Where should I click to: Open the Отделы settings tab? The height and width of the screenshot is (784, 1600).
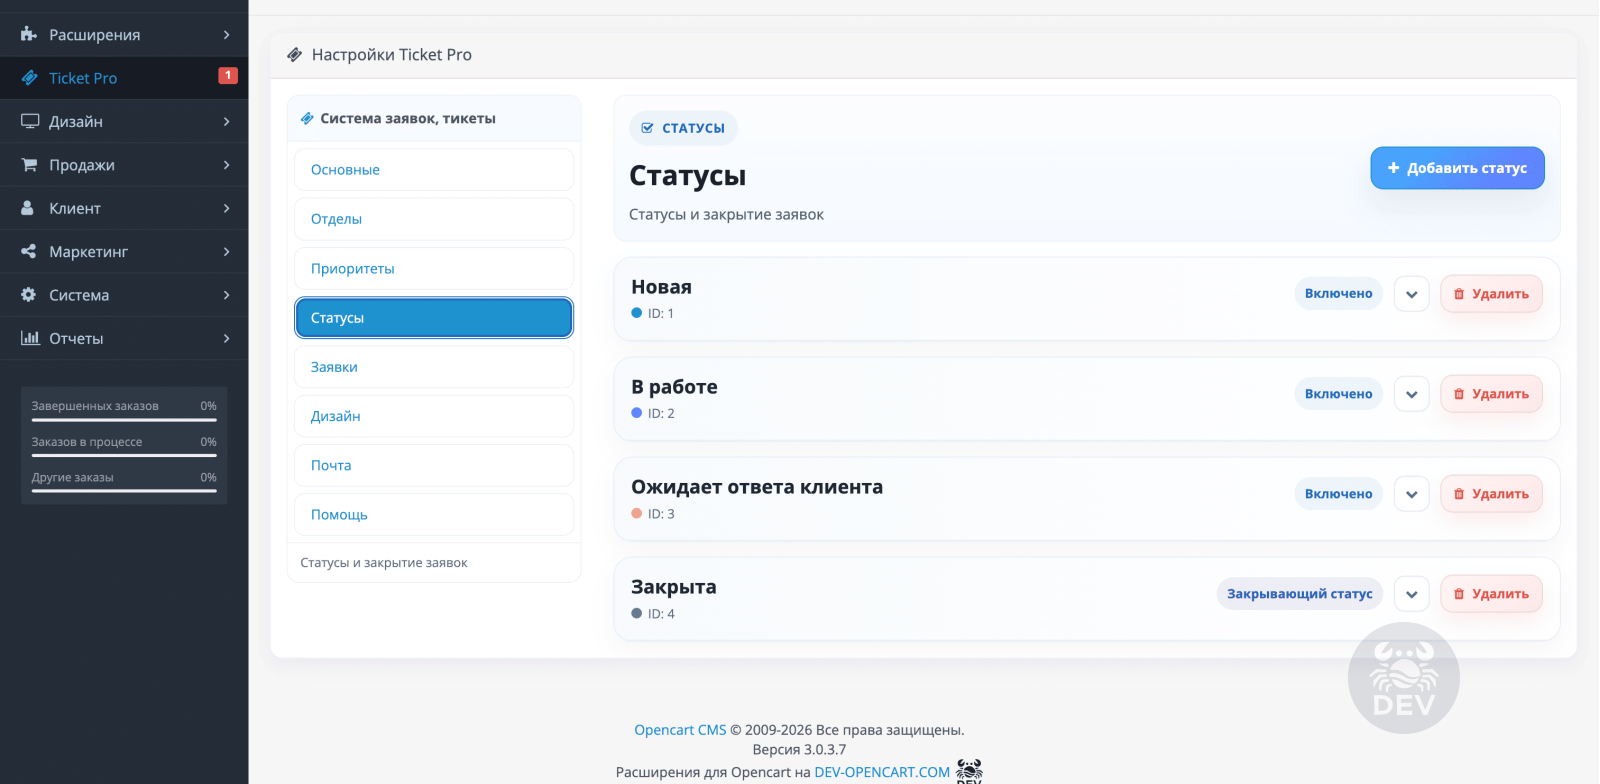(x=434, y=219)
